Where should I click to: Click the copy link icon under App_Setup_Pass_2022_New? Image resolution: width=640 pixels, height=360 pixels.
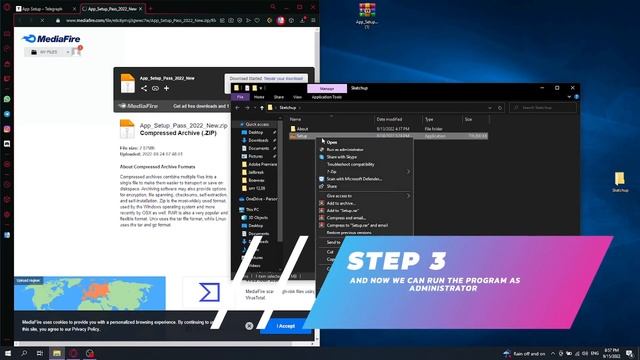[x=155, y=88]
